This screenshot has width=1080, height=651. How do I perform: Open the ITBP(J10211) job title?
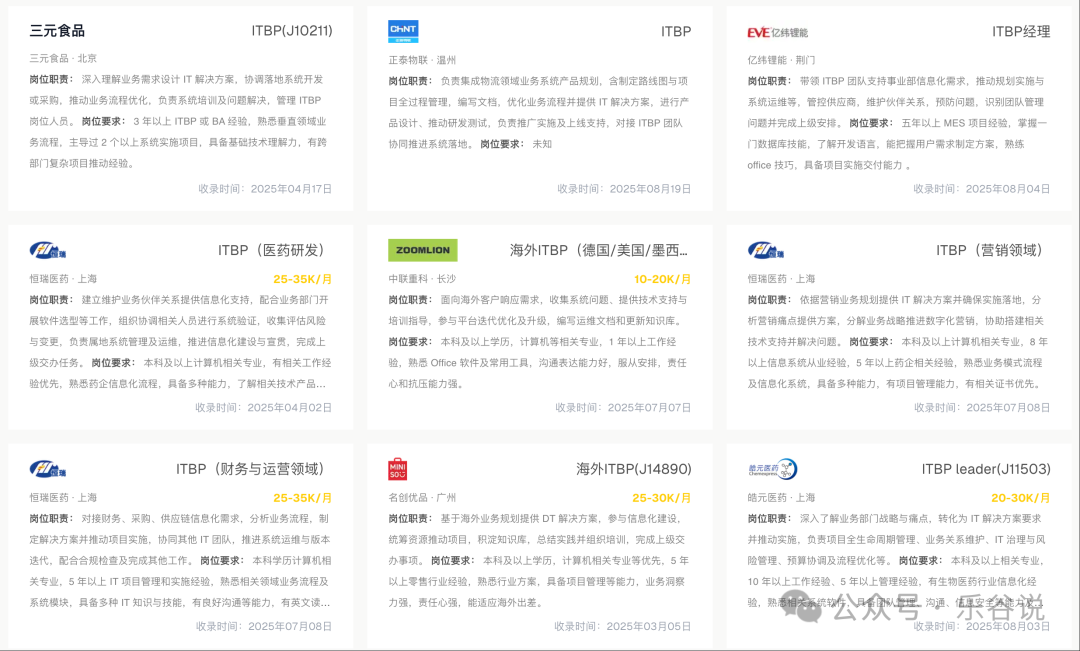[292, 30]
